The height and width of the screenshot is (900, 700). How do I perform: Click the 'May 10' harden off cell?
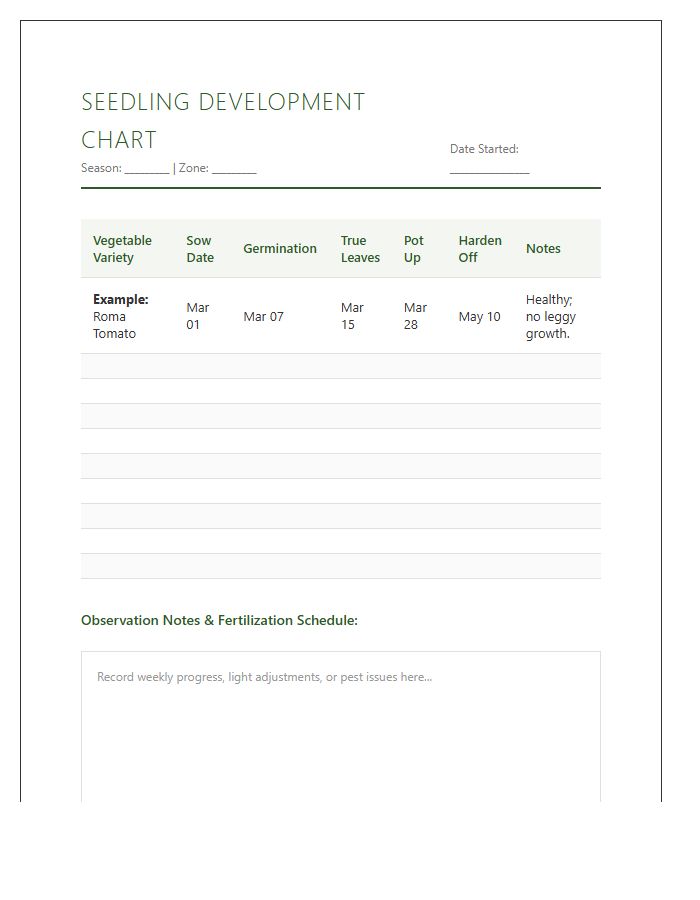480,316
